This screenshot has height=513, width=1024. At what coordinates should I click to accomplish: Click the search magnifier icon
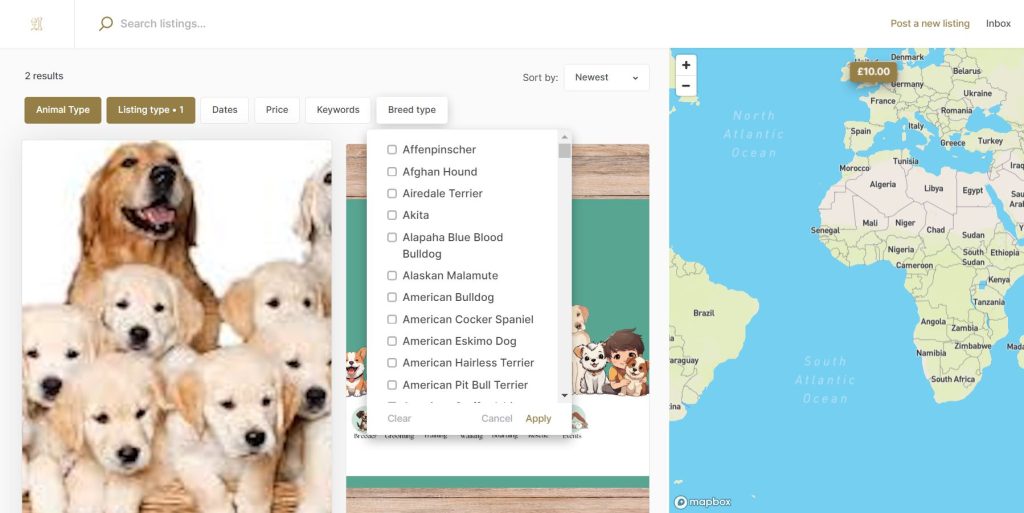(106, 23)
